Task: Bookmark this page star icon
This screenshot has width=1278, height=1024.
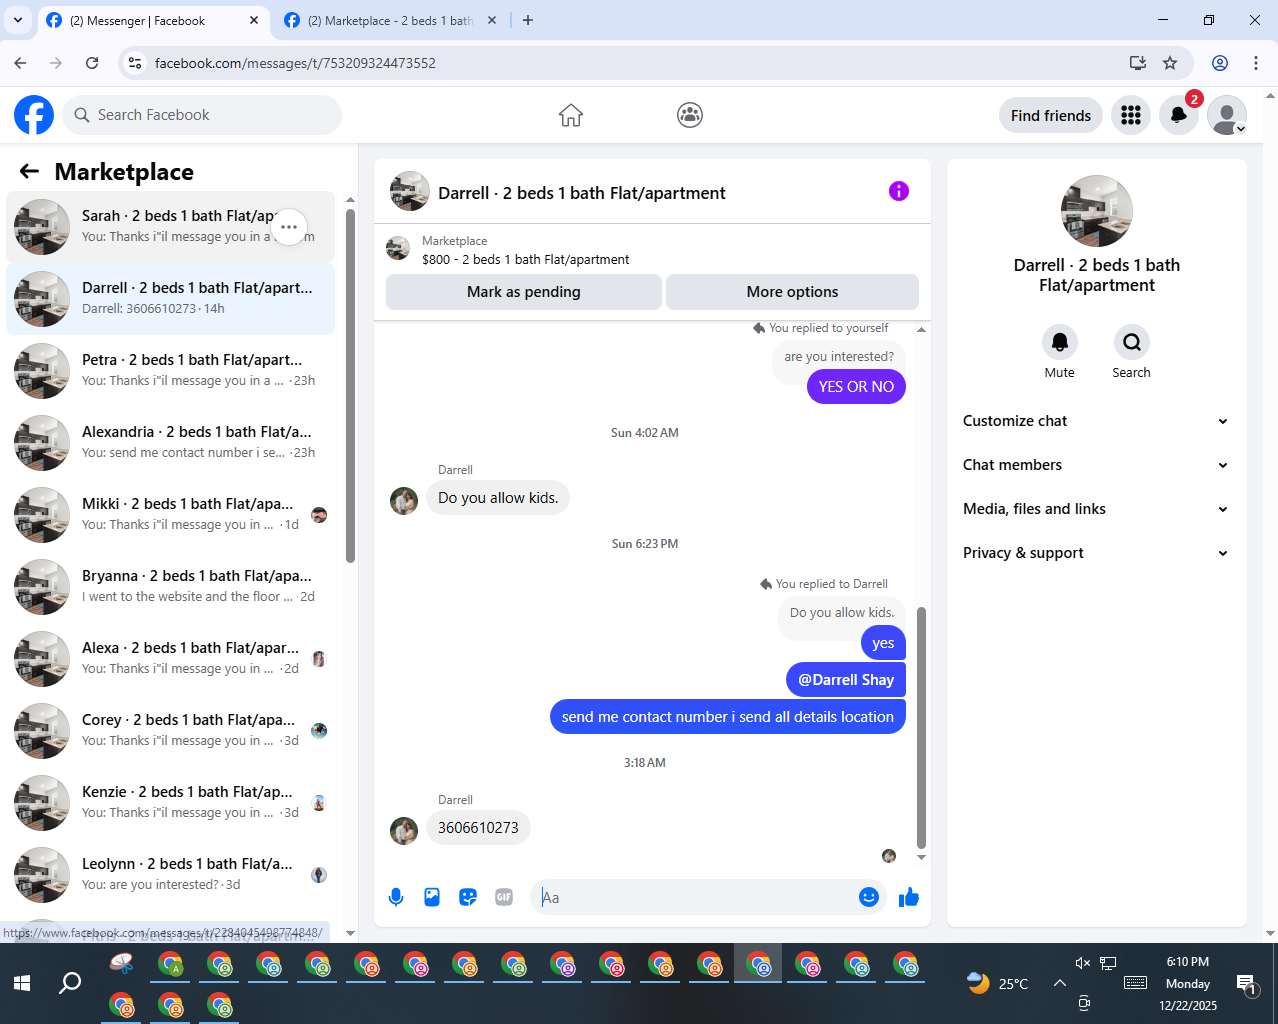Action: 1170,63
